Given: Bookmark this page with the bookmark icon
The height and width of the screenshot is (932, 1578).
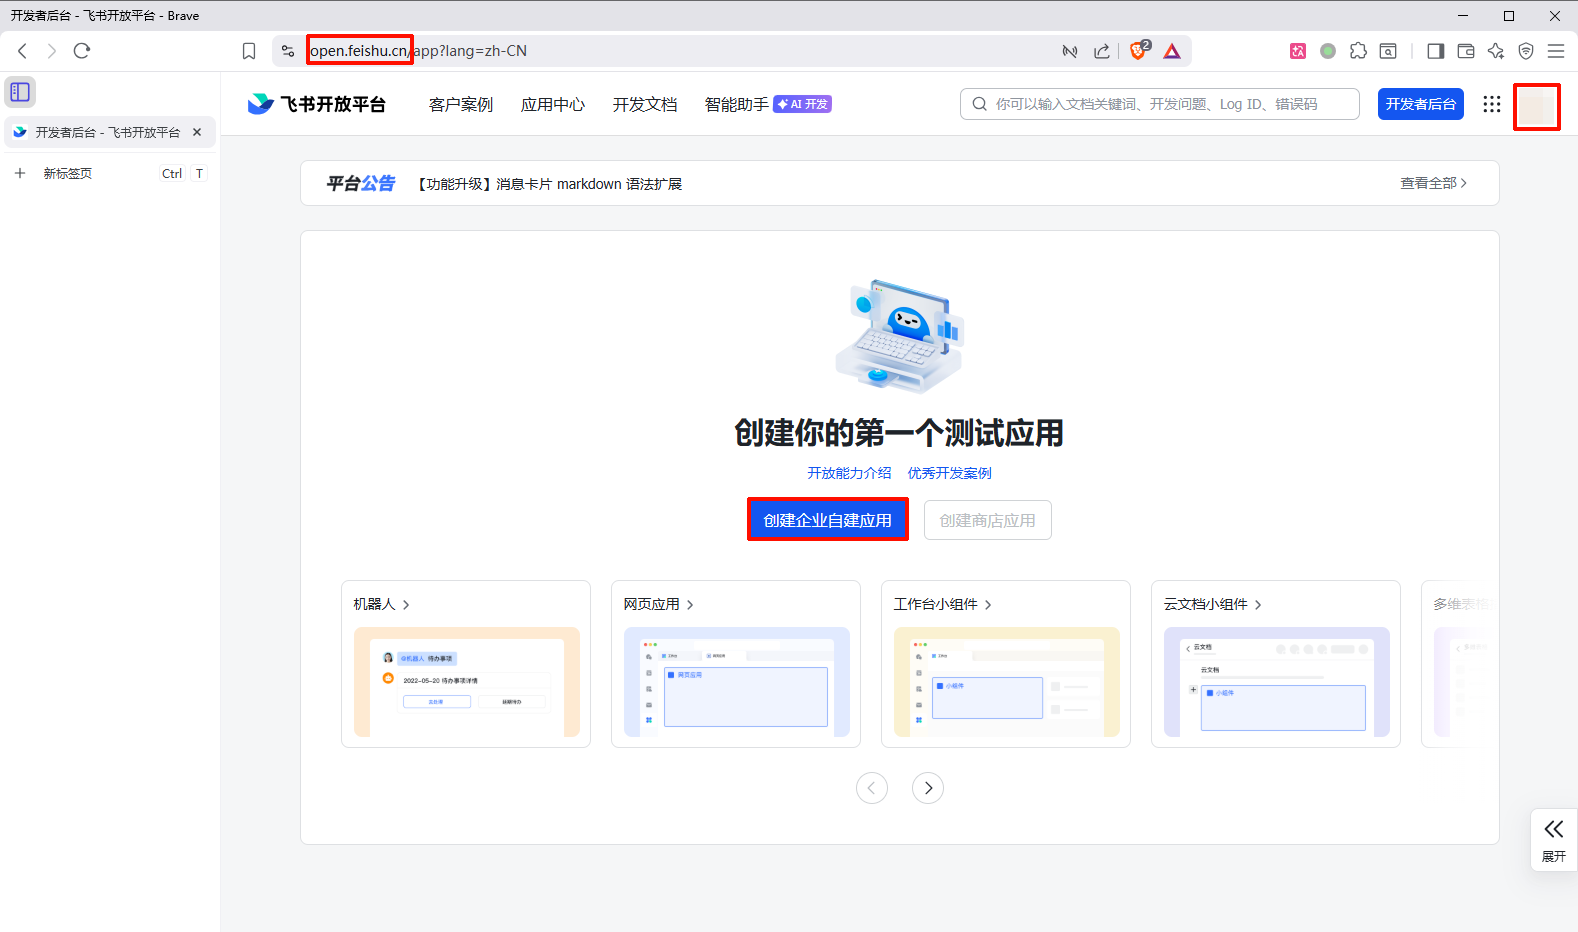Looking at the screenshot, I should [x=249, y=51].
